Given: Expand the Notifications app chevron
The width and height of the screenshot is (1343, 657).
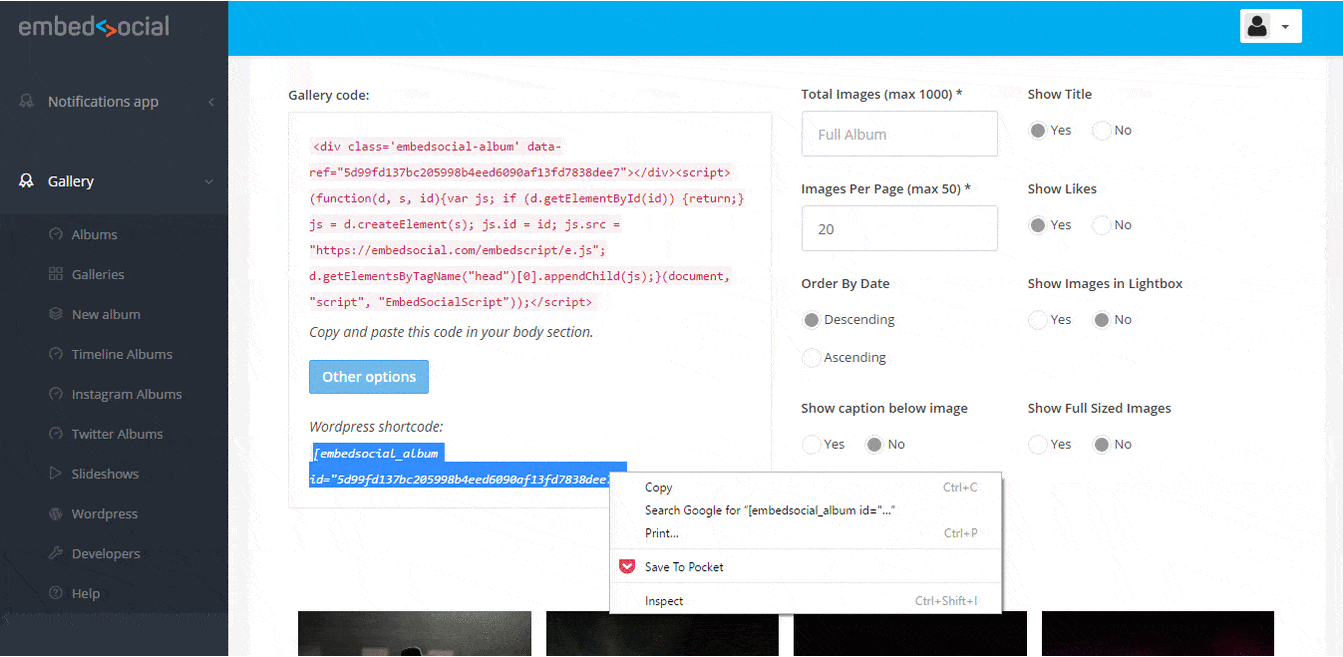Looking at the screenshot, I should [211, 102].
